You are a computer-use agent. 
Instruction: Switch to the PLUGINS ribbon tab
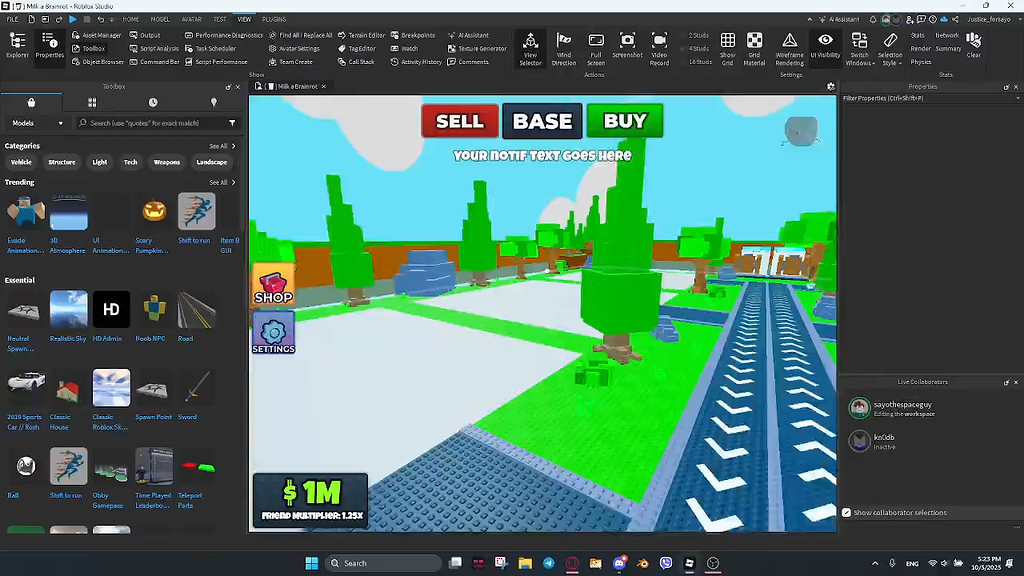point(274,20)
